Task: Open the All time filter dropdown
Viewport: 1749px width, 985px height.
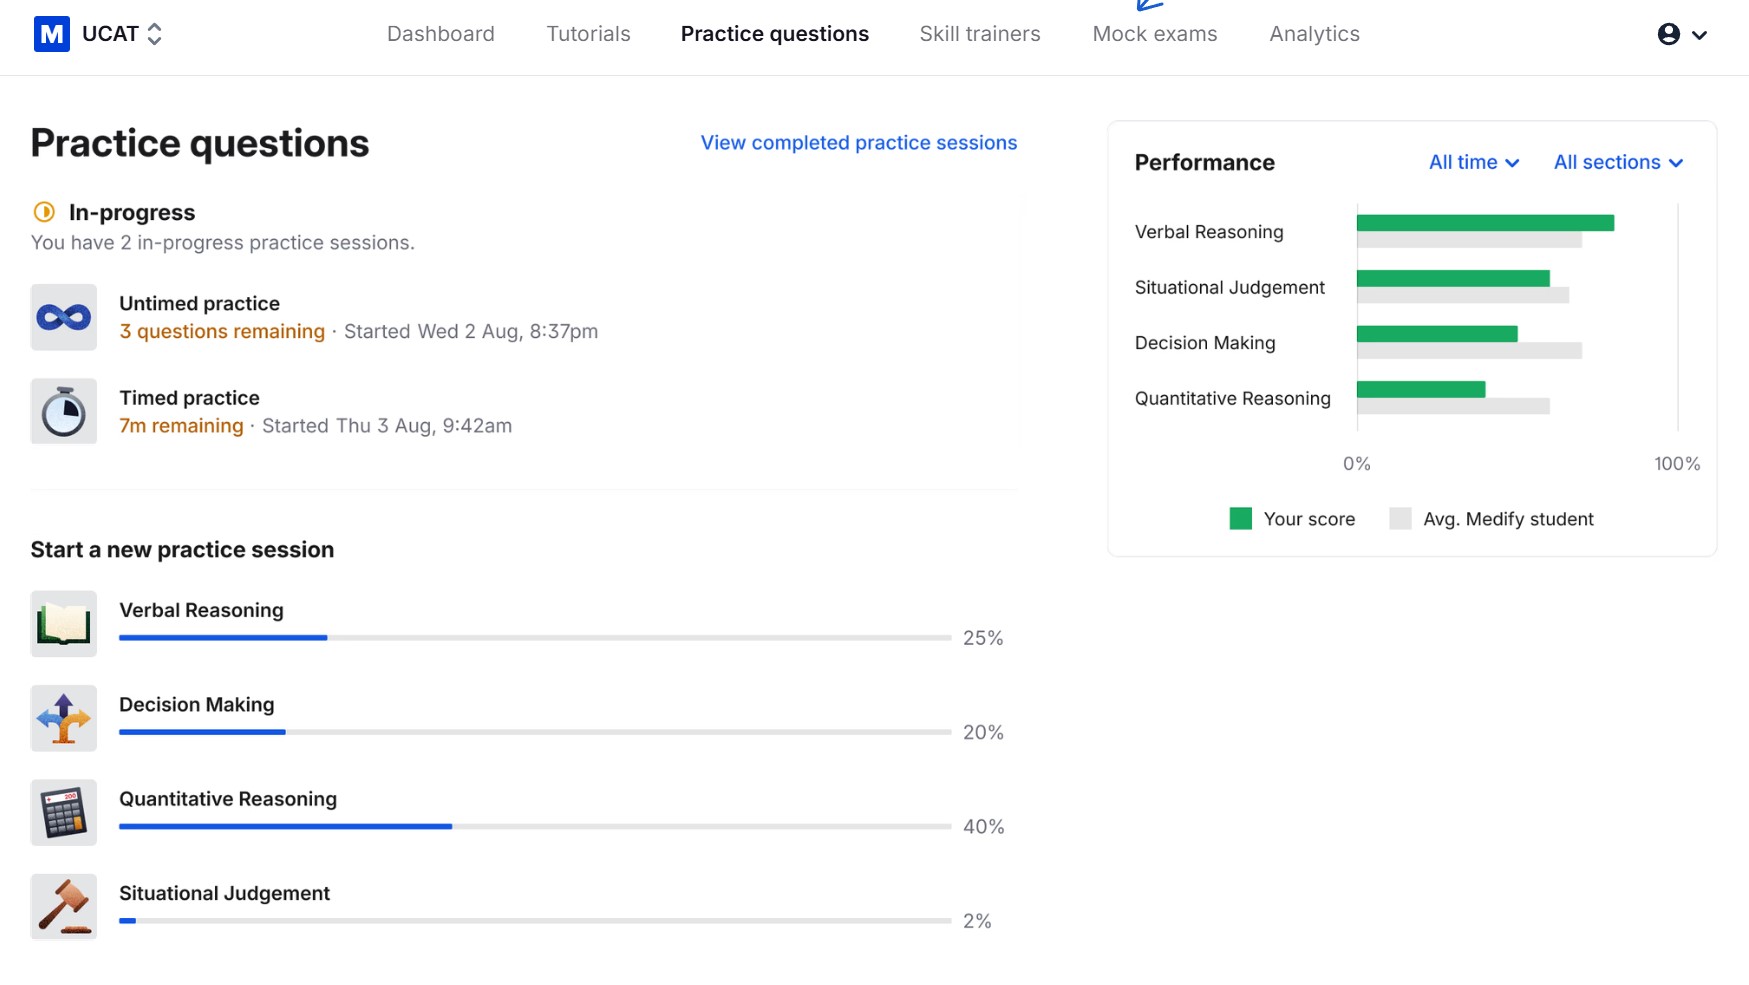Action: [1473, 162]
